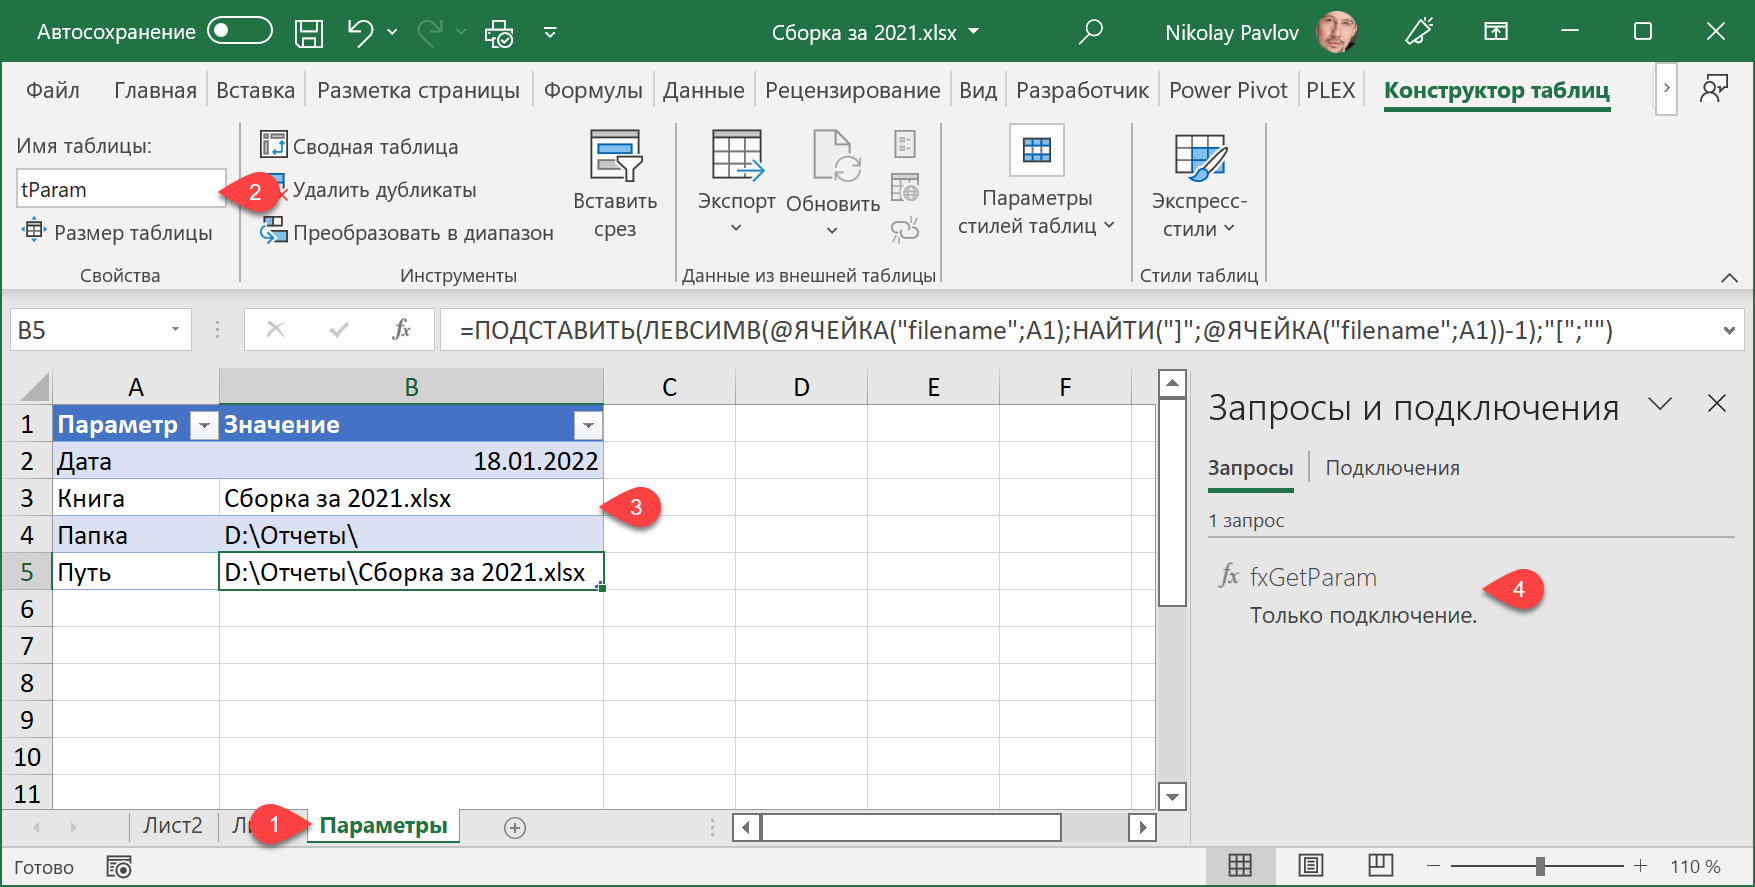Click the Cancel X icon in formula bar
The image size is (1755, 887).
point(275,329)
